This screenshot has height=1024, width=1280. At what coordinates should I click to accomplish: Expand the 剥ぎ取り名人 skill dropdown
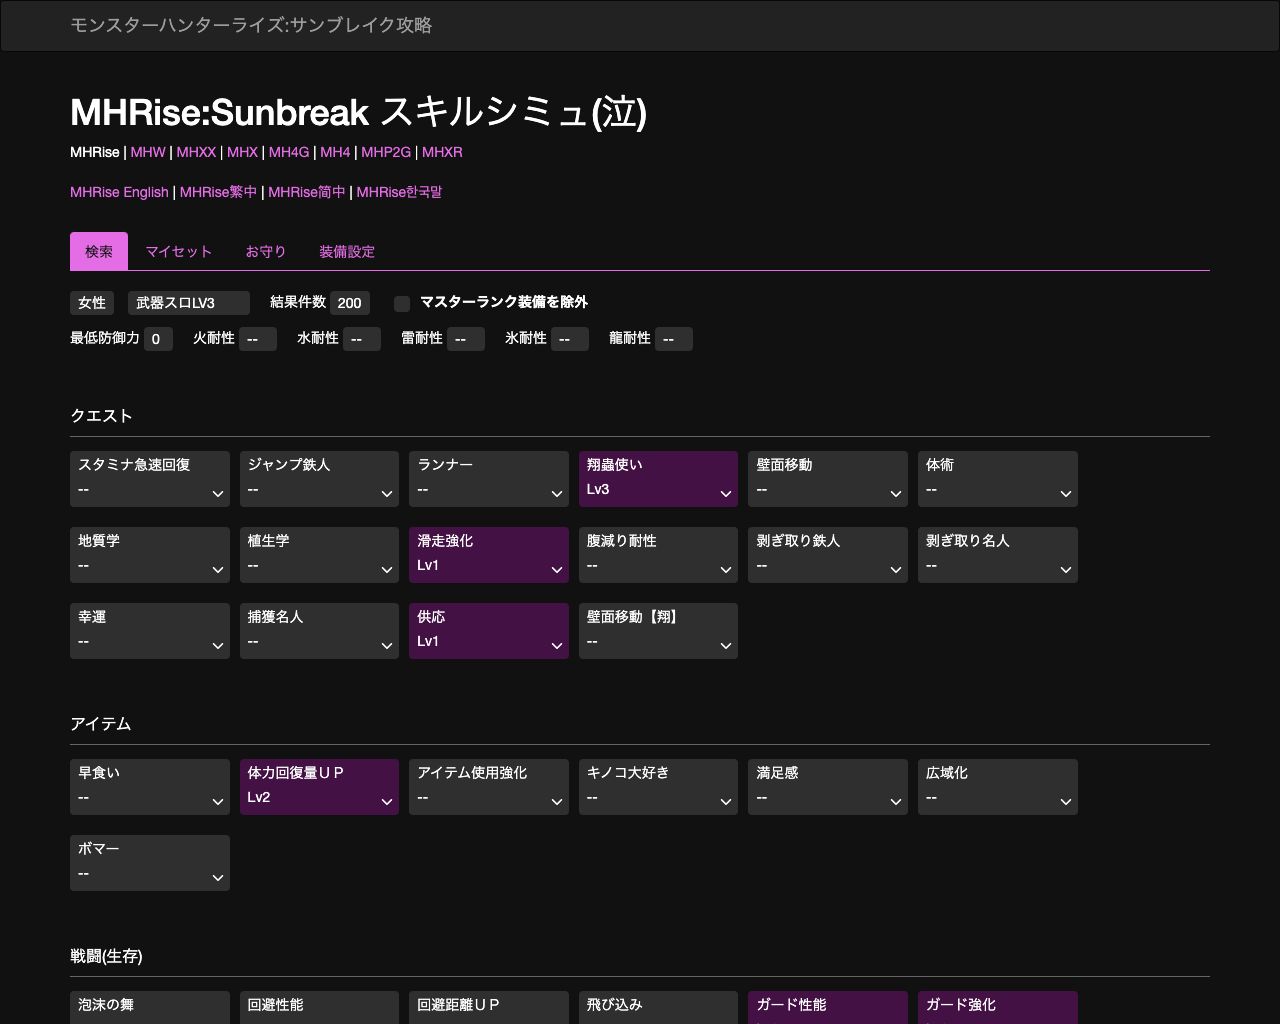[998, 555]
